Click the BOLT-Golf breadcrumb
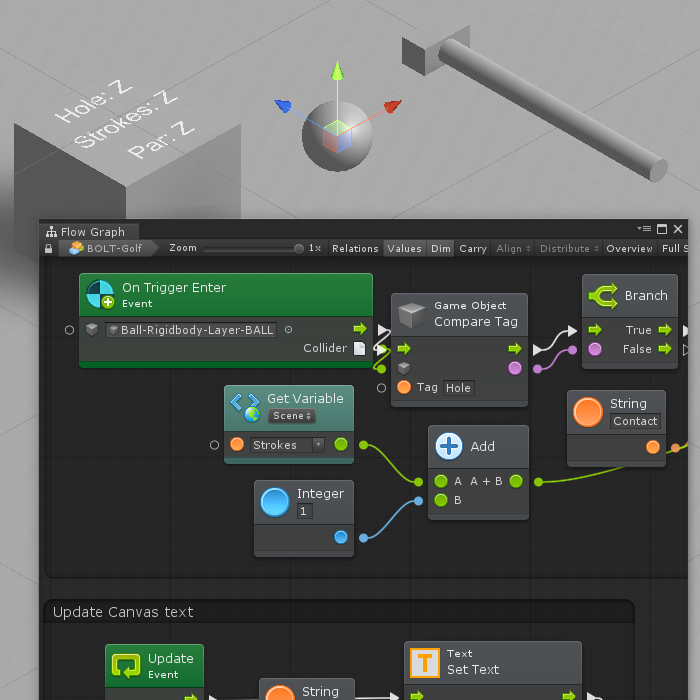This screenshot has height=700, width=700. click(x=108, y=248)
